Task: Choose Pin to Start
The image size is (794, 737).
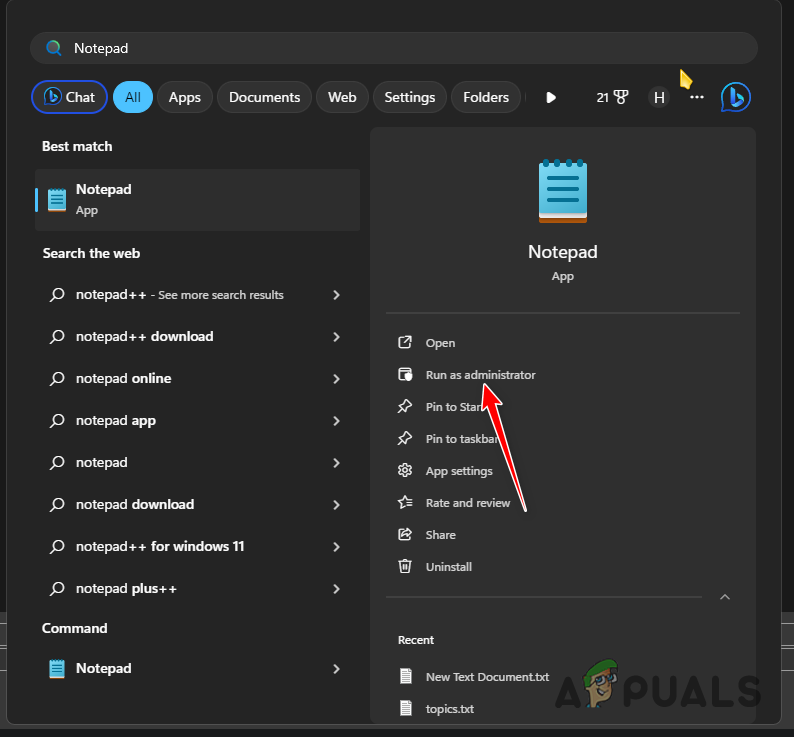Action: (453, 407)
